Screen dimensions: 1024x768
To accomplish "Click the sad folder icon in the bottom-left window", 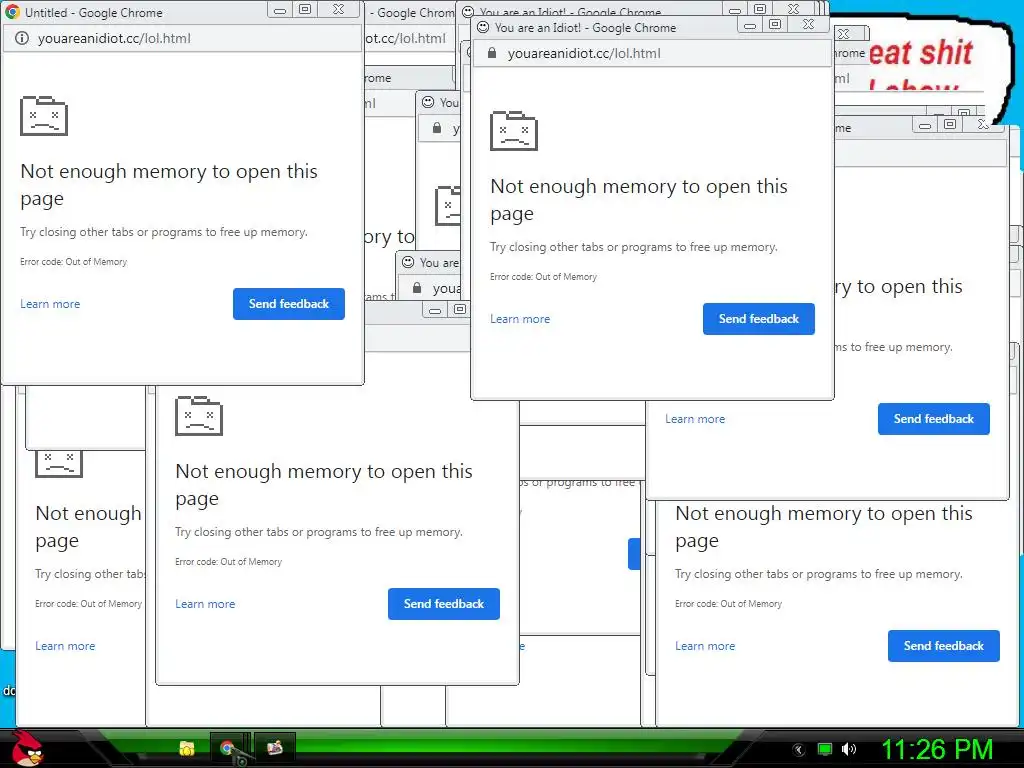I will [59, 464].
